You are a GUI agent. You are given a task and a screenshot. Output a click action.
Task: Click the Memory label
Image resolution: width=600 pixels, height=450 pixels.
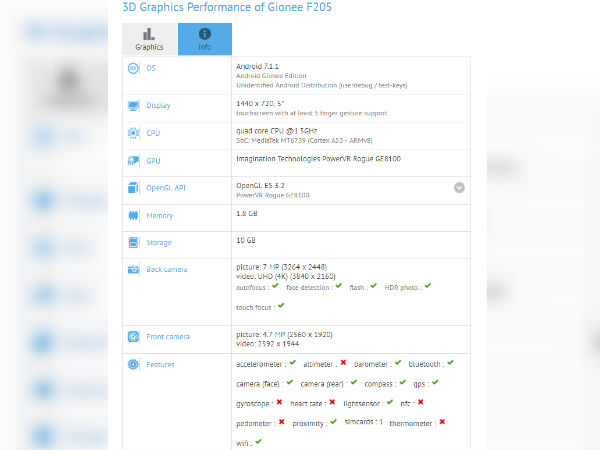160,216
